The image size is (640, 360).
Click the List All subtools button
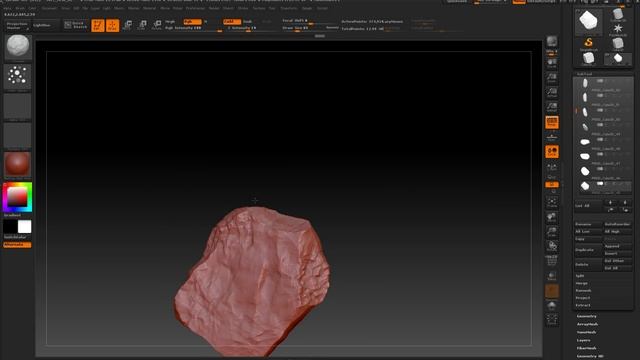coord(588,206)
